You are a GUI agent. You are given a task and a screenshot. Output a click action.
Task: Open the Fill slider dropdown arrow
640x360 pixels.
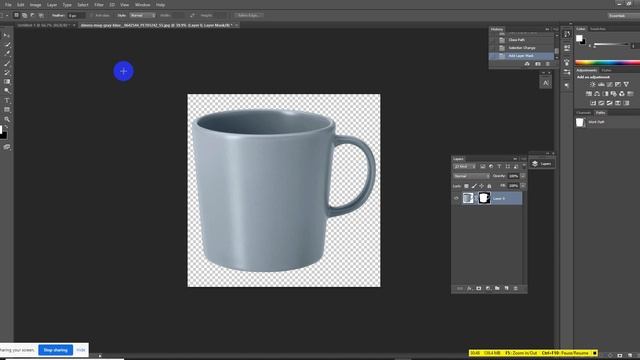point(523,186)
